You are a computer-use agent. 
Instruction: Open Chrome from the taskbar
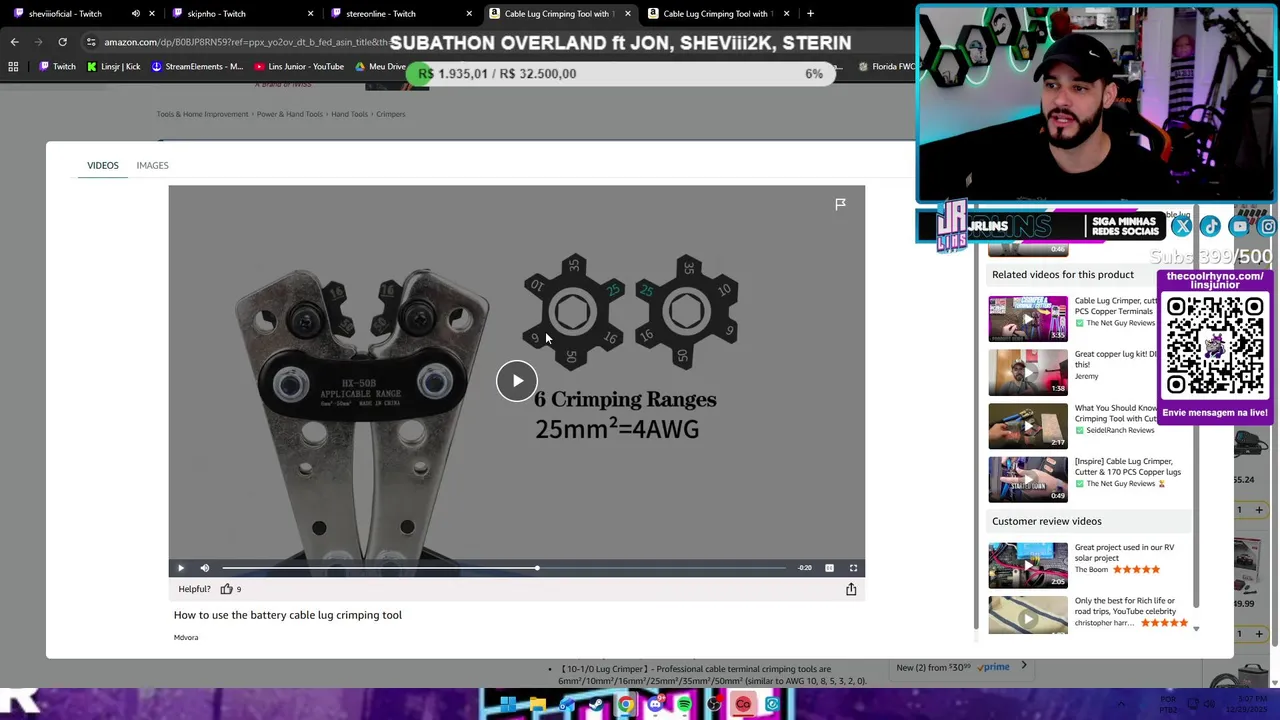click(x=625, y=705)
